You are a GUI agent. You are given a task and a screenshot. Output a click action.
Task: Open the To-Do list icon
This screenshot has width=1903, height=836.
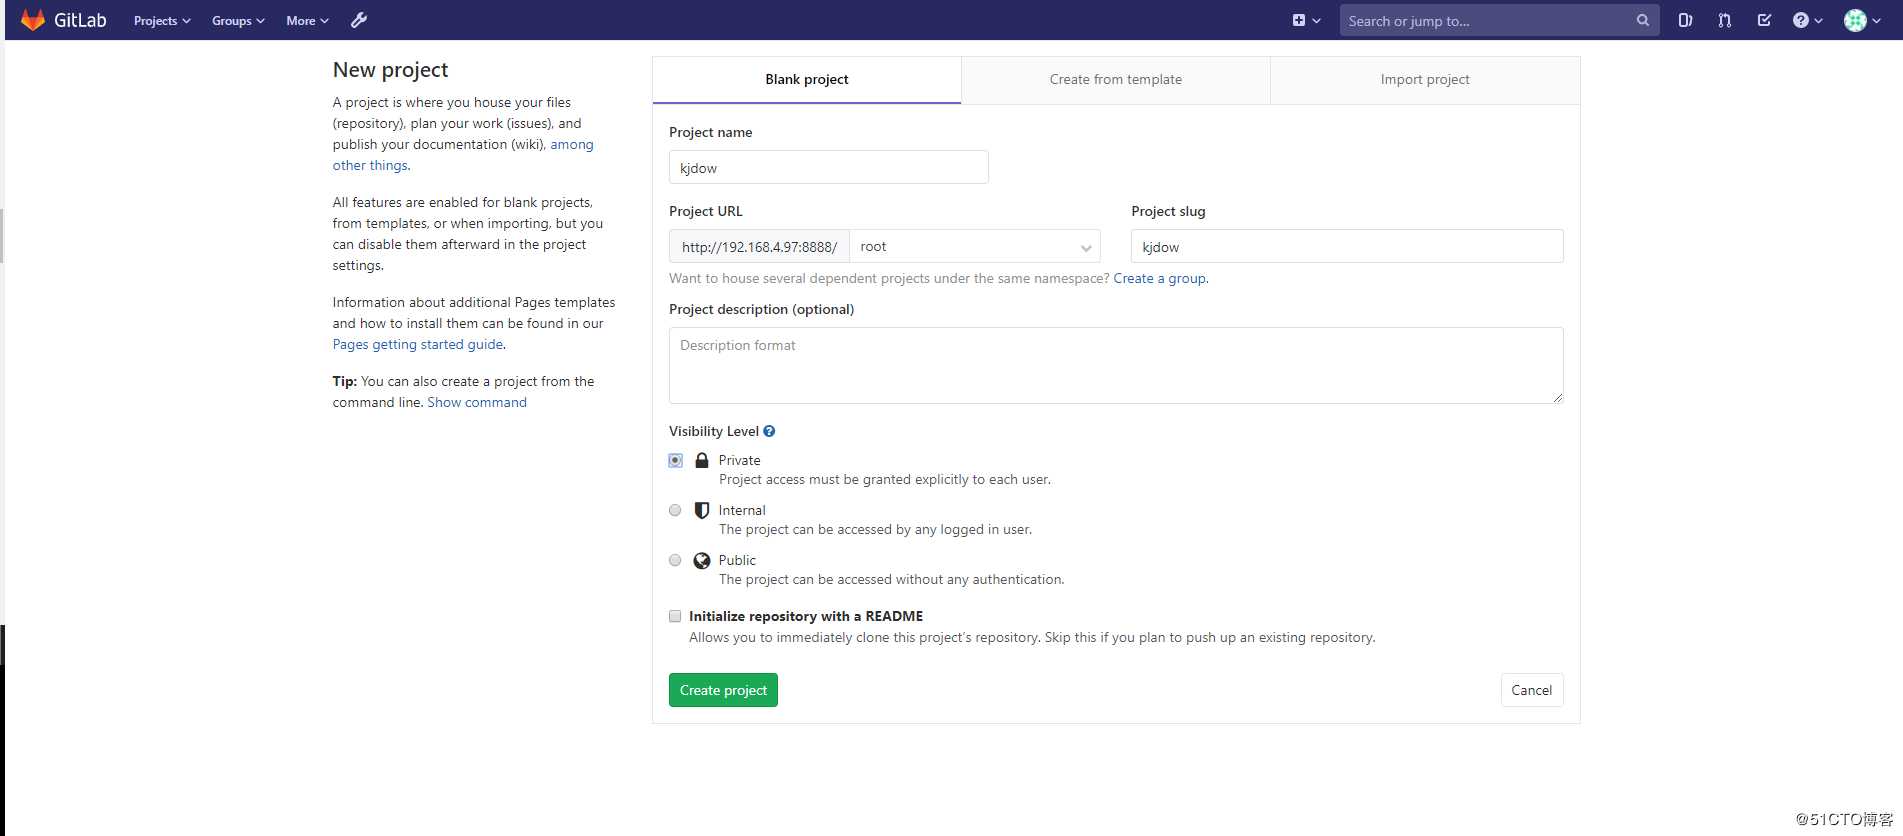pos(1764,20)
